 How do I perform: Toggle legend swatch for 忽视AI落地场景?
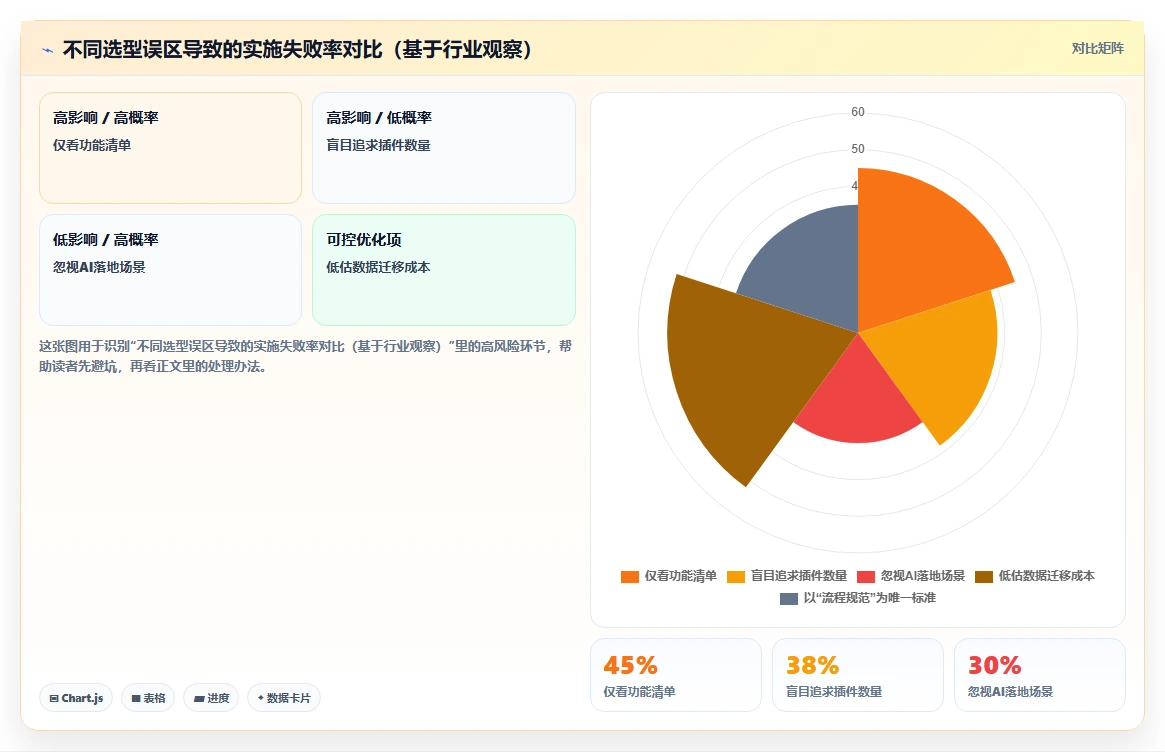click(866, 577)
